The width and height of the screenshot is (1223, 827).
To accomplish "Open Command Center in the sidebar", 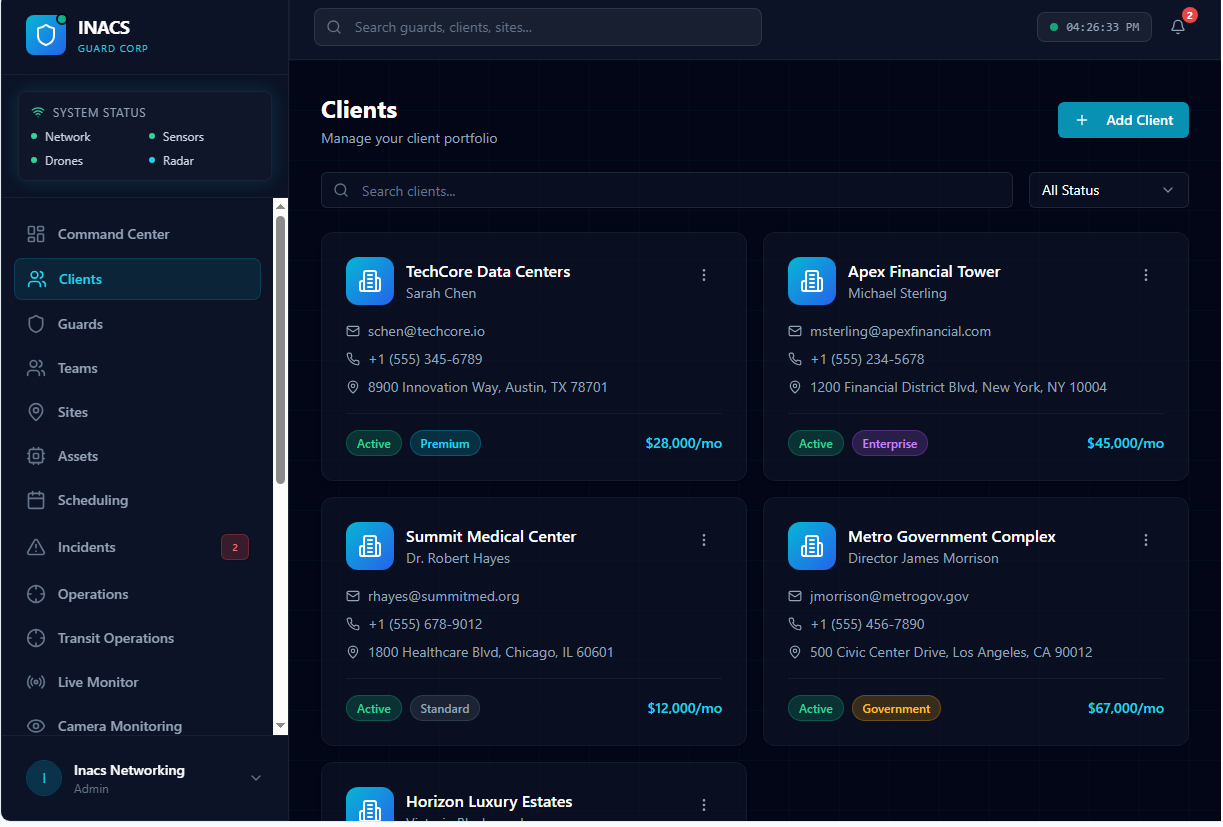I will 137,234.
